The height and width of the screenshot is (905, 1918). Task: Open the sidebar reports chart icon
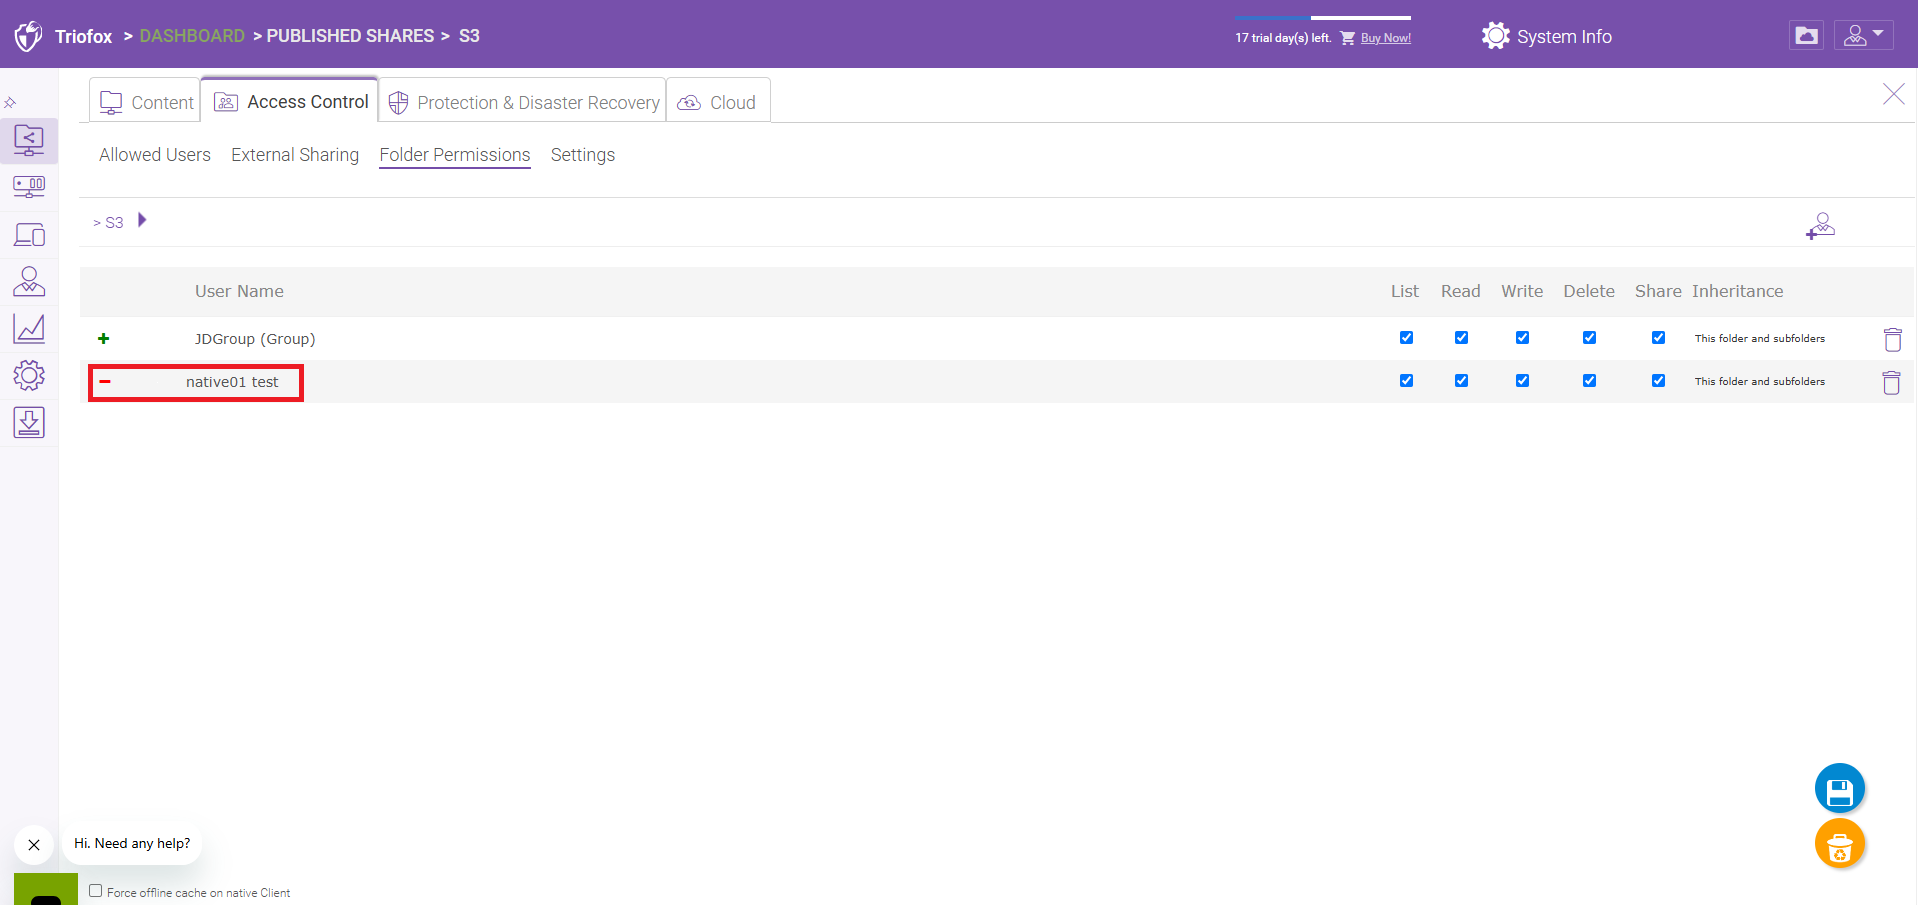29,328
